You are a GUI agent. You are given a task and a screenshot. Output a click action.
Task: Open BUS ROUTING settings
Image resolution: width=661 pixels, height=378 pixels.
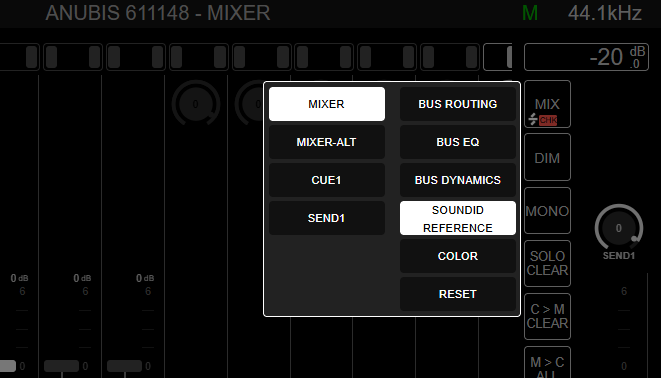(458, 104)
